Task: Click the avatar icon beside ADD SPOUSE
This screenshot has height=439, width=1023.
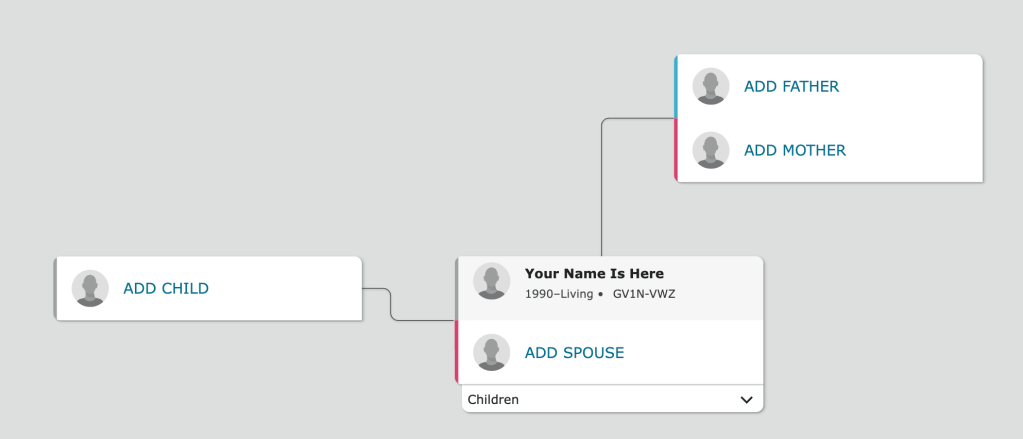Action: (491, 352)
